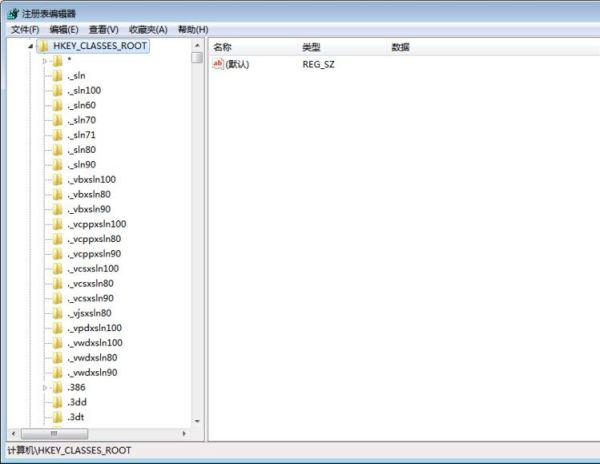Click the folder icon beside ._sln100
This screenshot has width=600, height=464.
coord(58,90)
